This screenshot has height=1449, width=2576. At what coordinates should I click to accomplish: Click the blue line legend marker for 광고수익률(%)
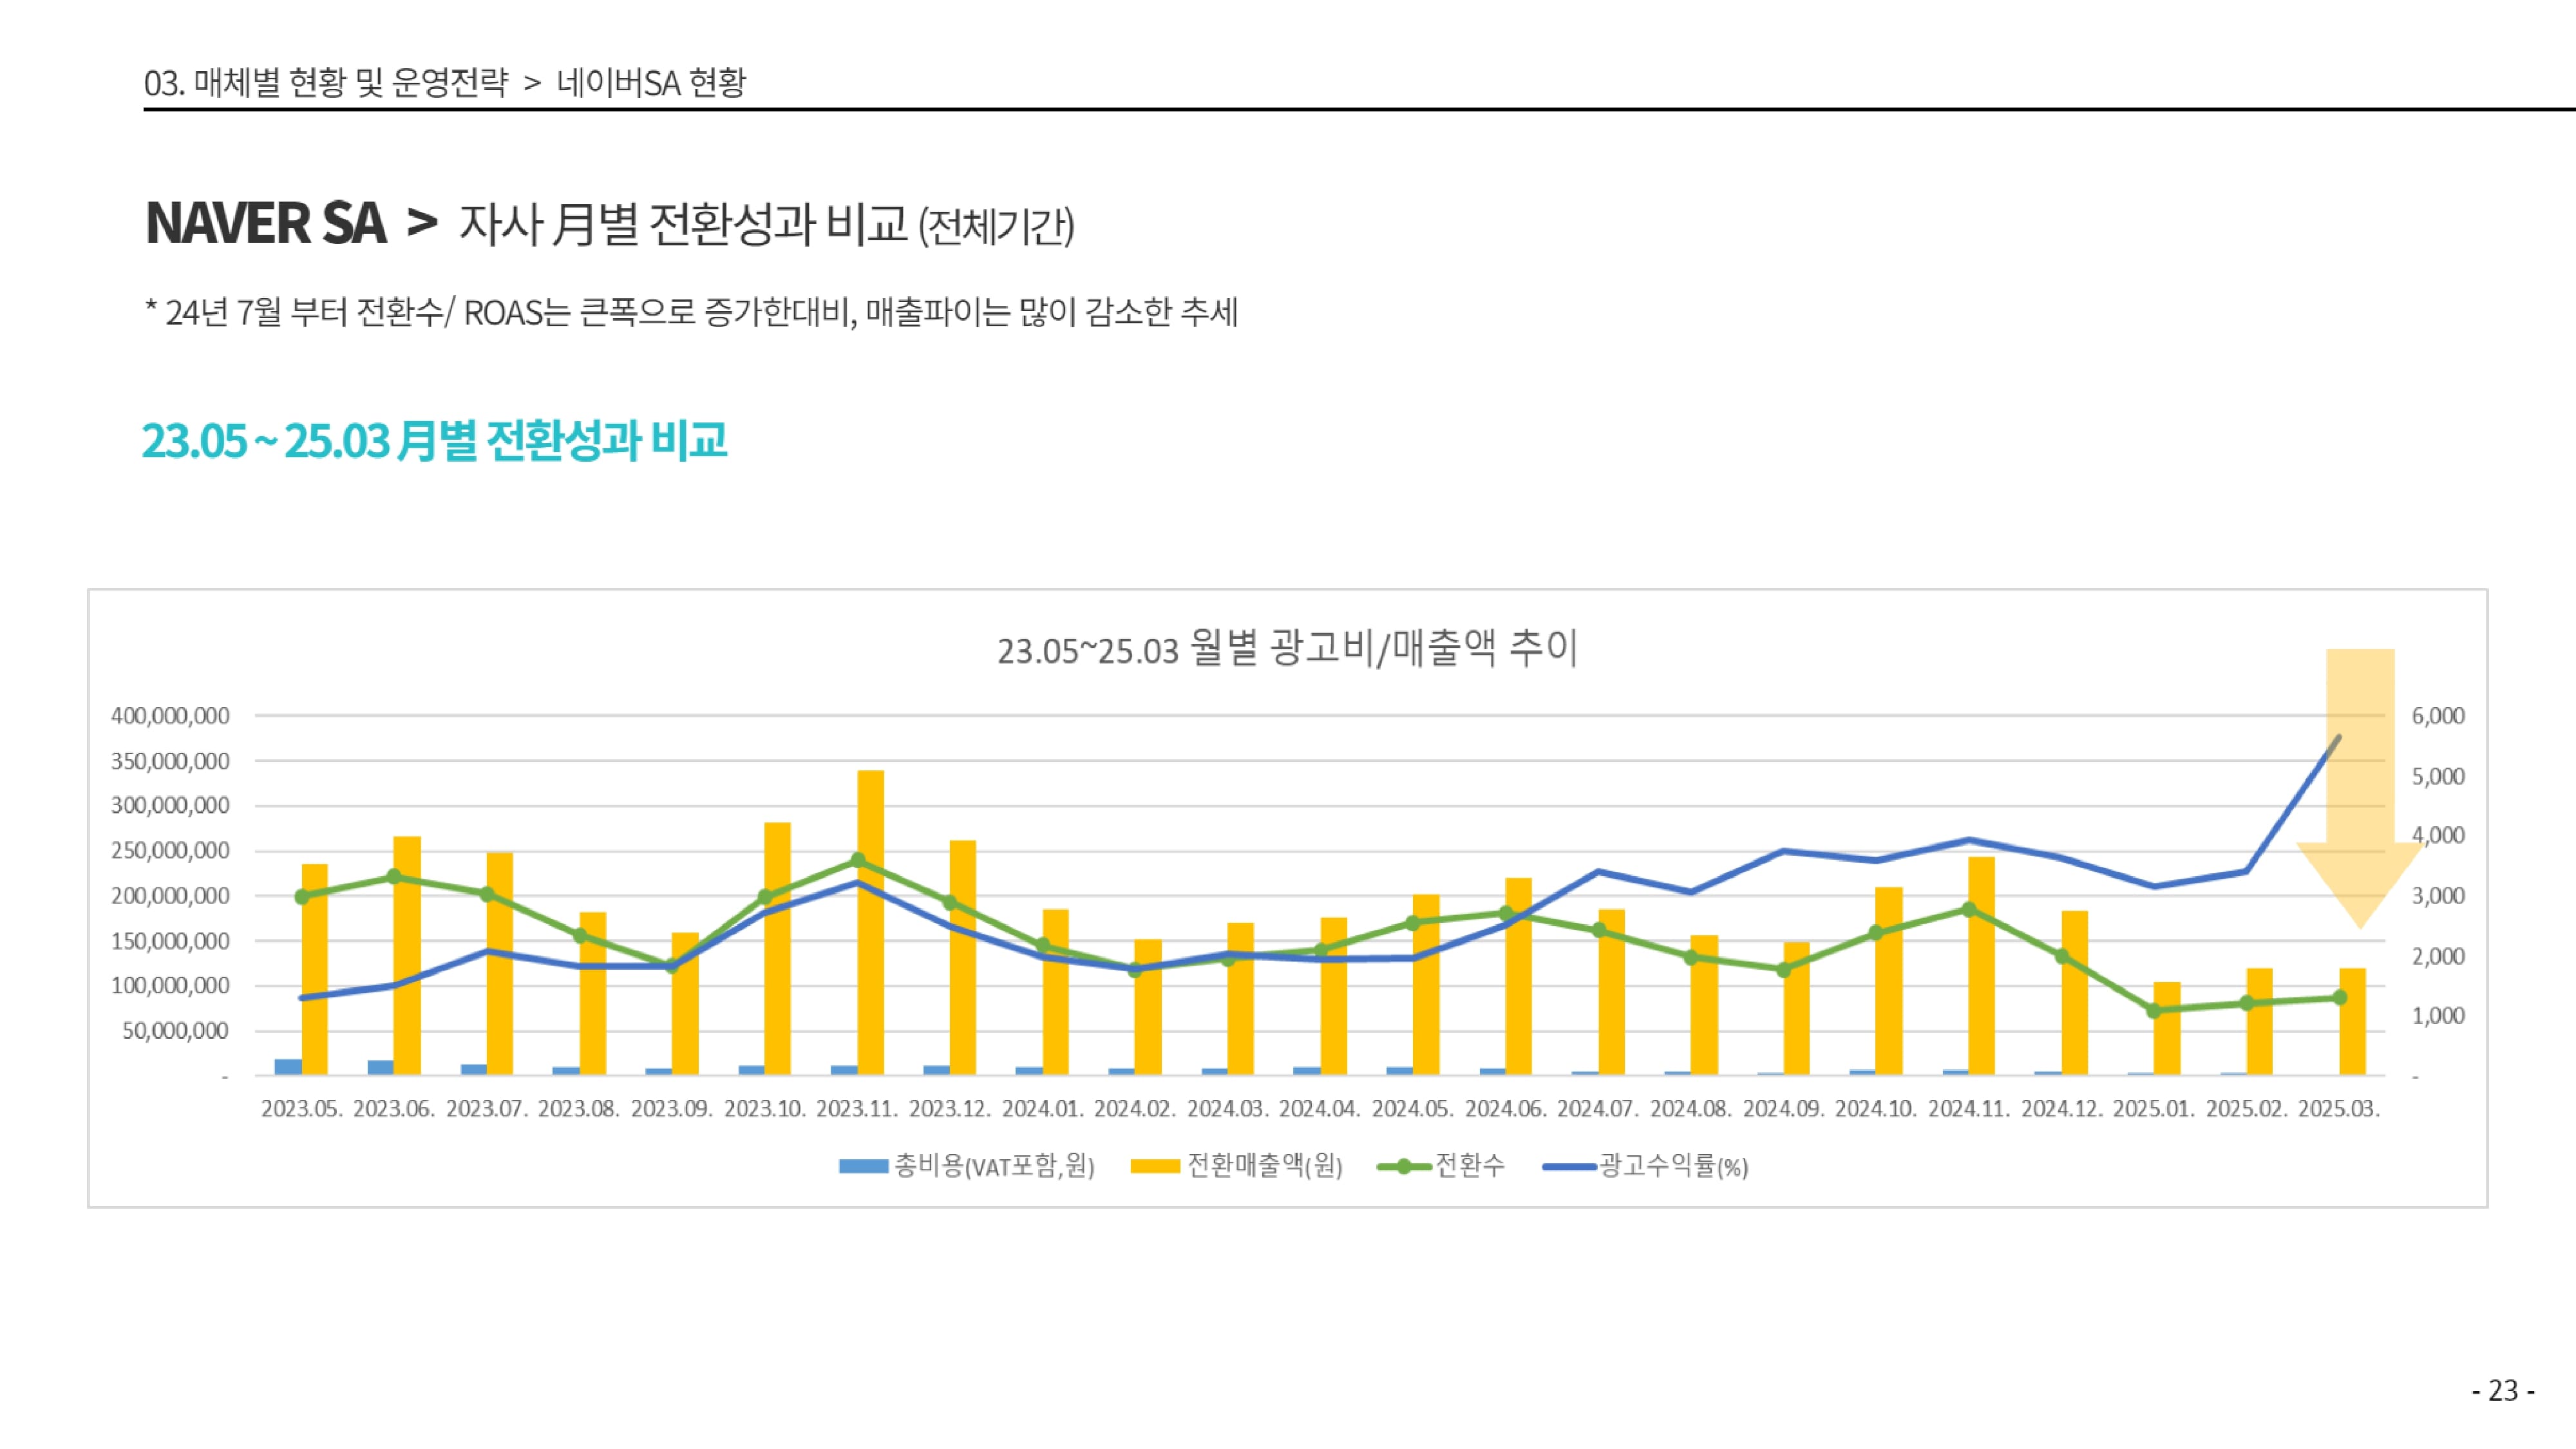click(1569, 1166)
